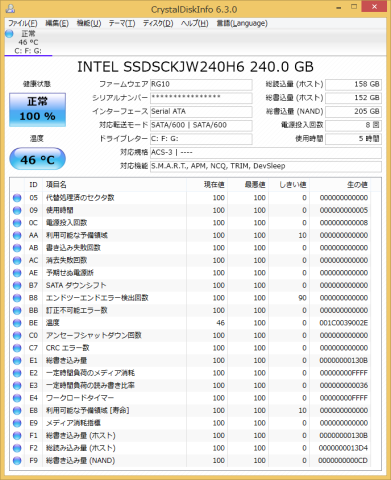The width and height of the screenshot is (391, 480).
Task: Click status orb for attribute AA
Action: (17, 235)
